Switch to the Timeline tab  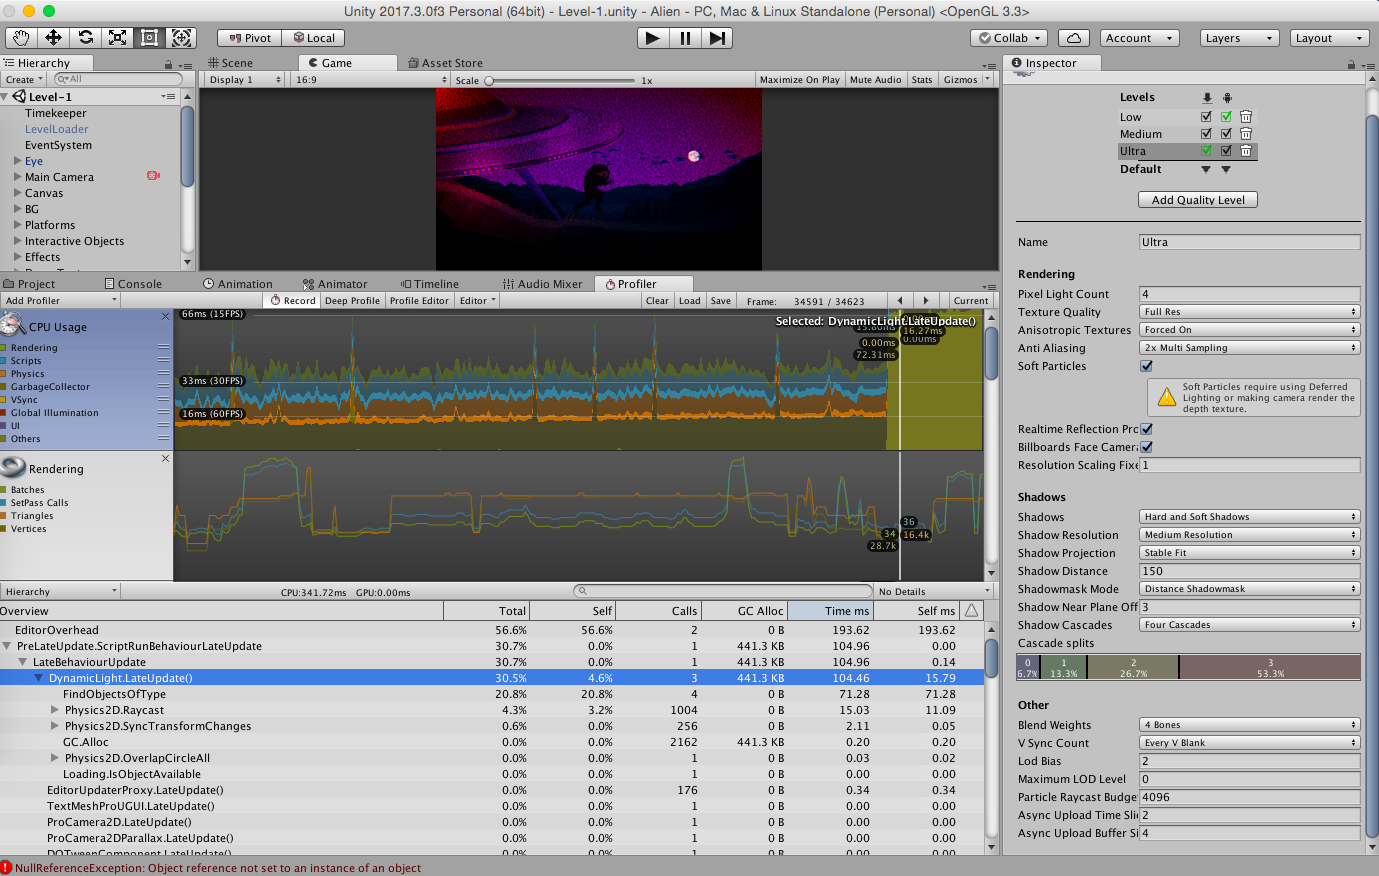point(430,284)
